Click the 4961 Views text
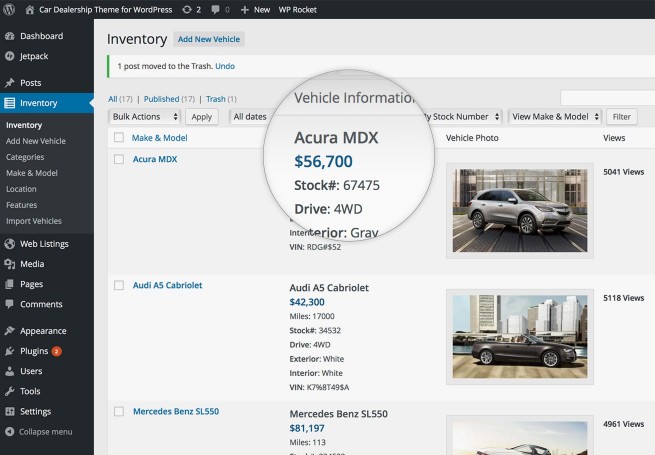The width and height of the screenshot is (655, 455). coord(624,424)
